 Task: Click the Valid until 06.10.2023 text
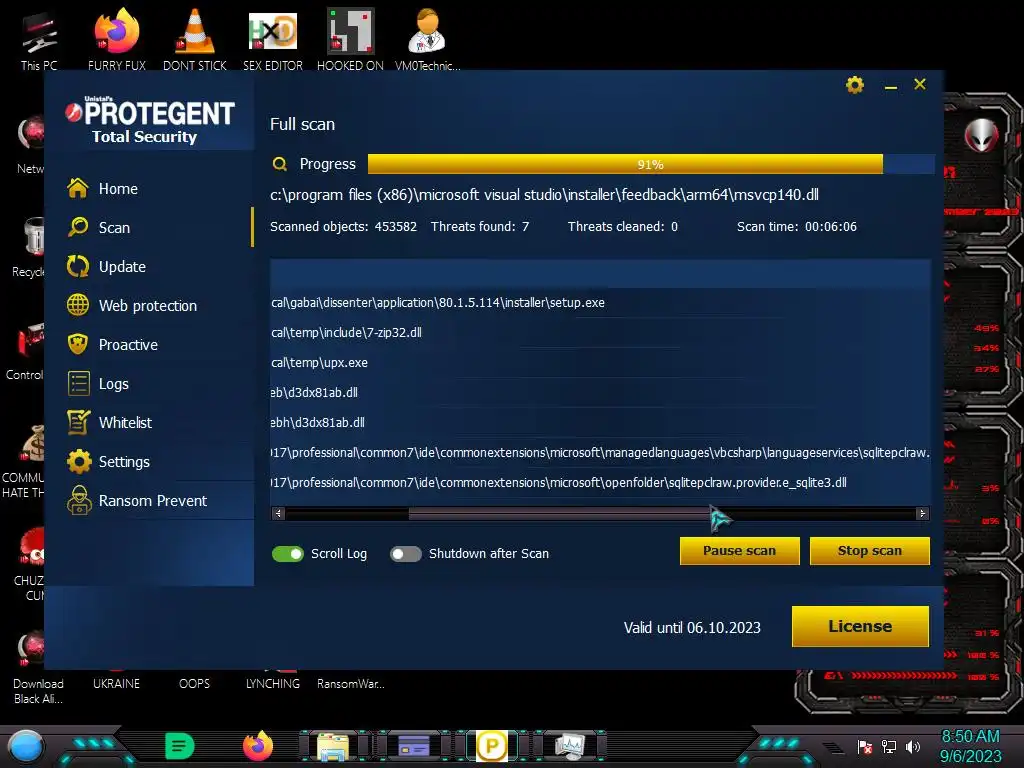(692, 628)
